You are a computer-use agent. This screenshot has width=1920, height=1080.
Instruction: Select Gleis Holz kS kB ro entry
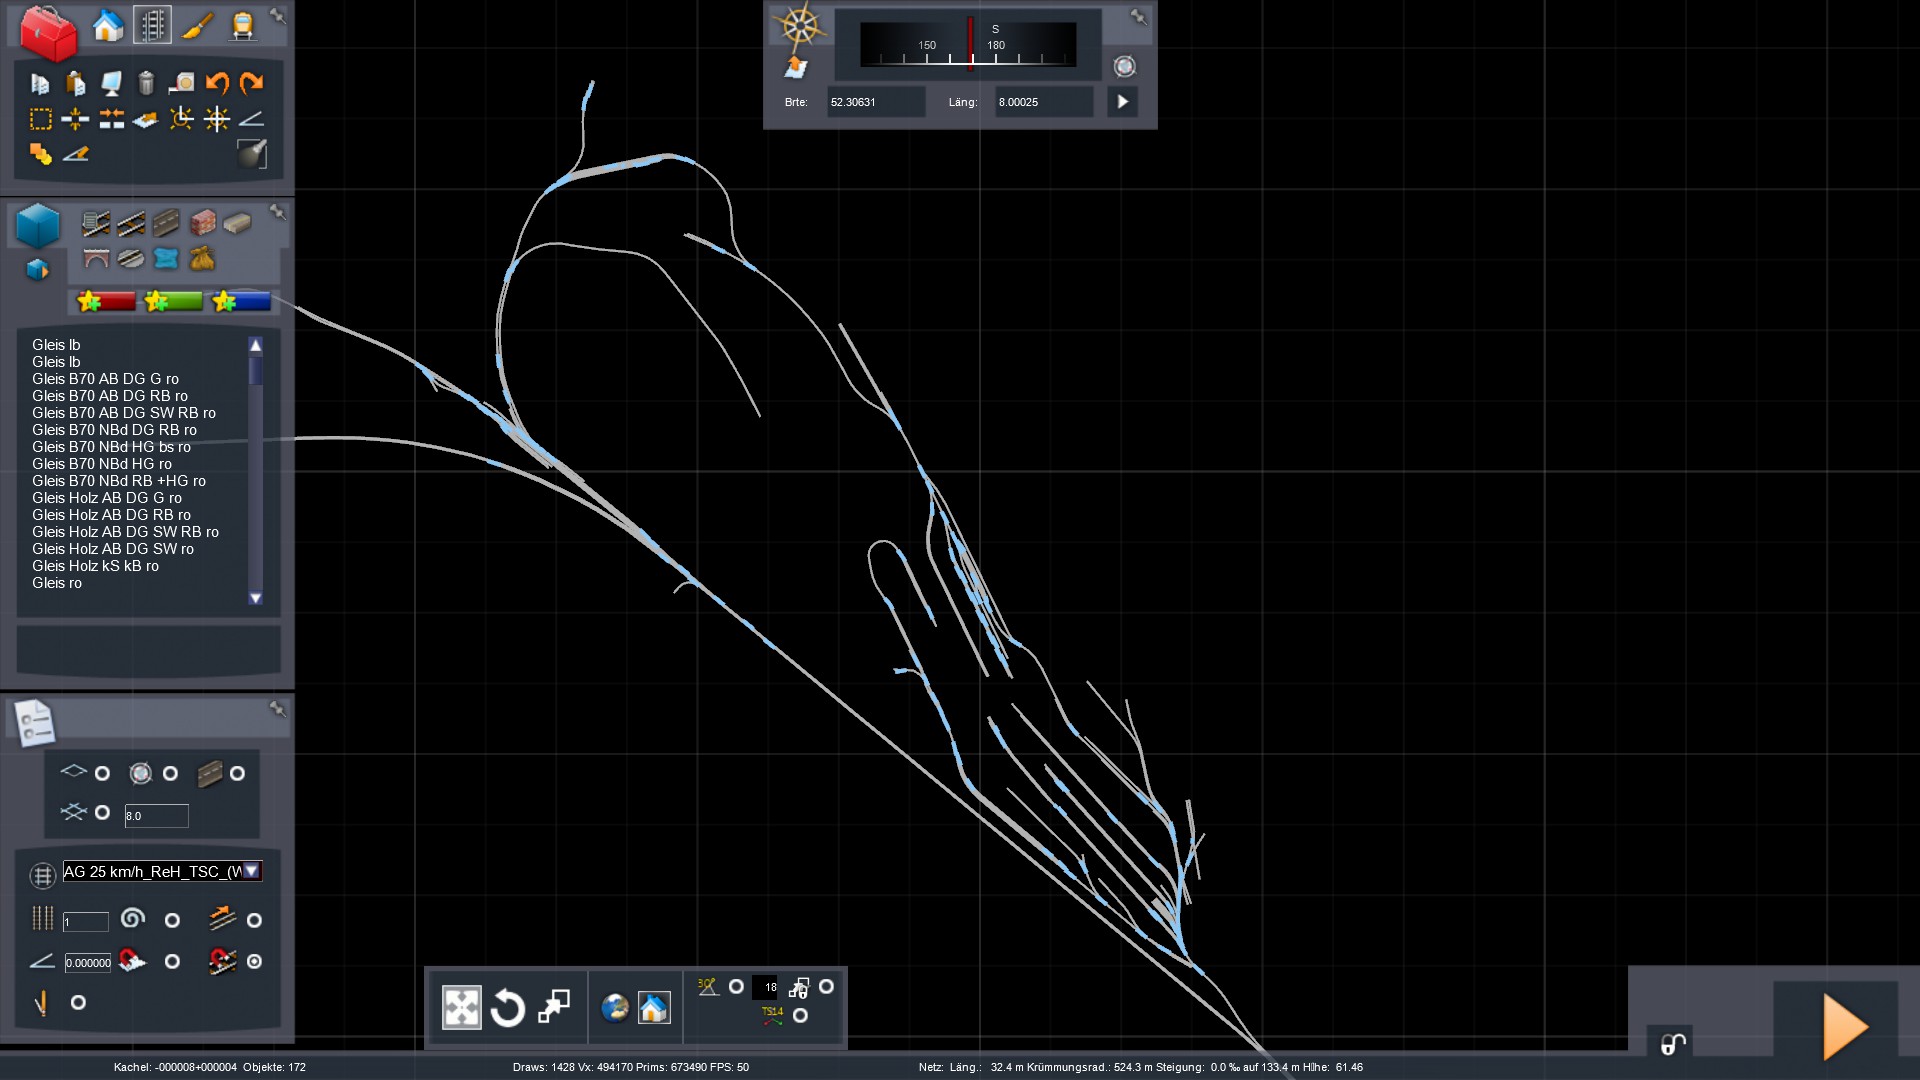(95, 566)
